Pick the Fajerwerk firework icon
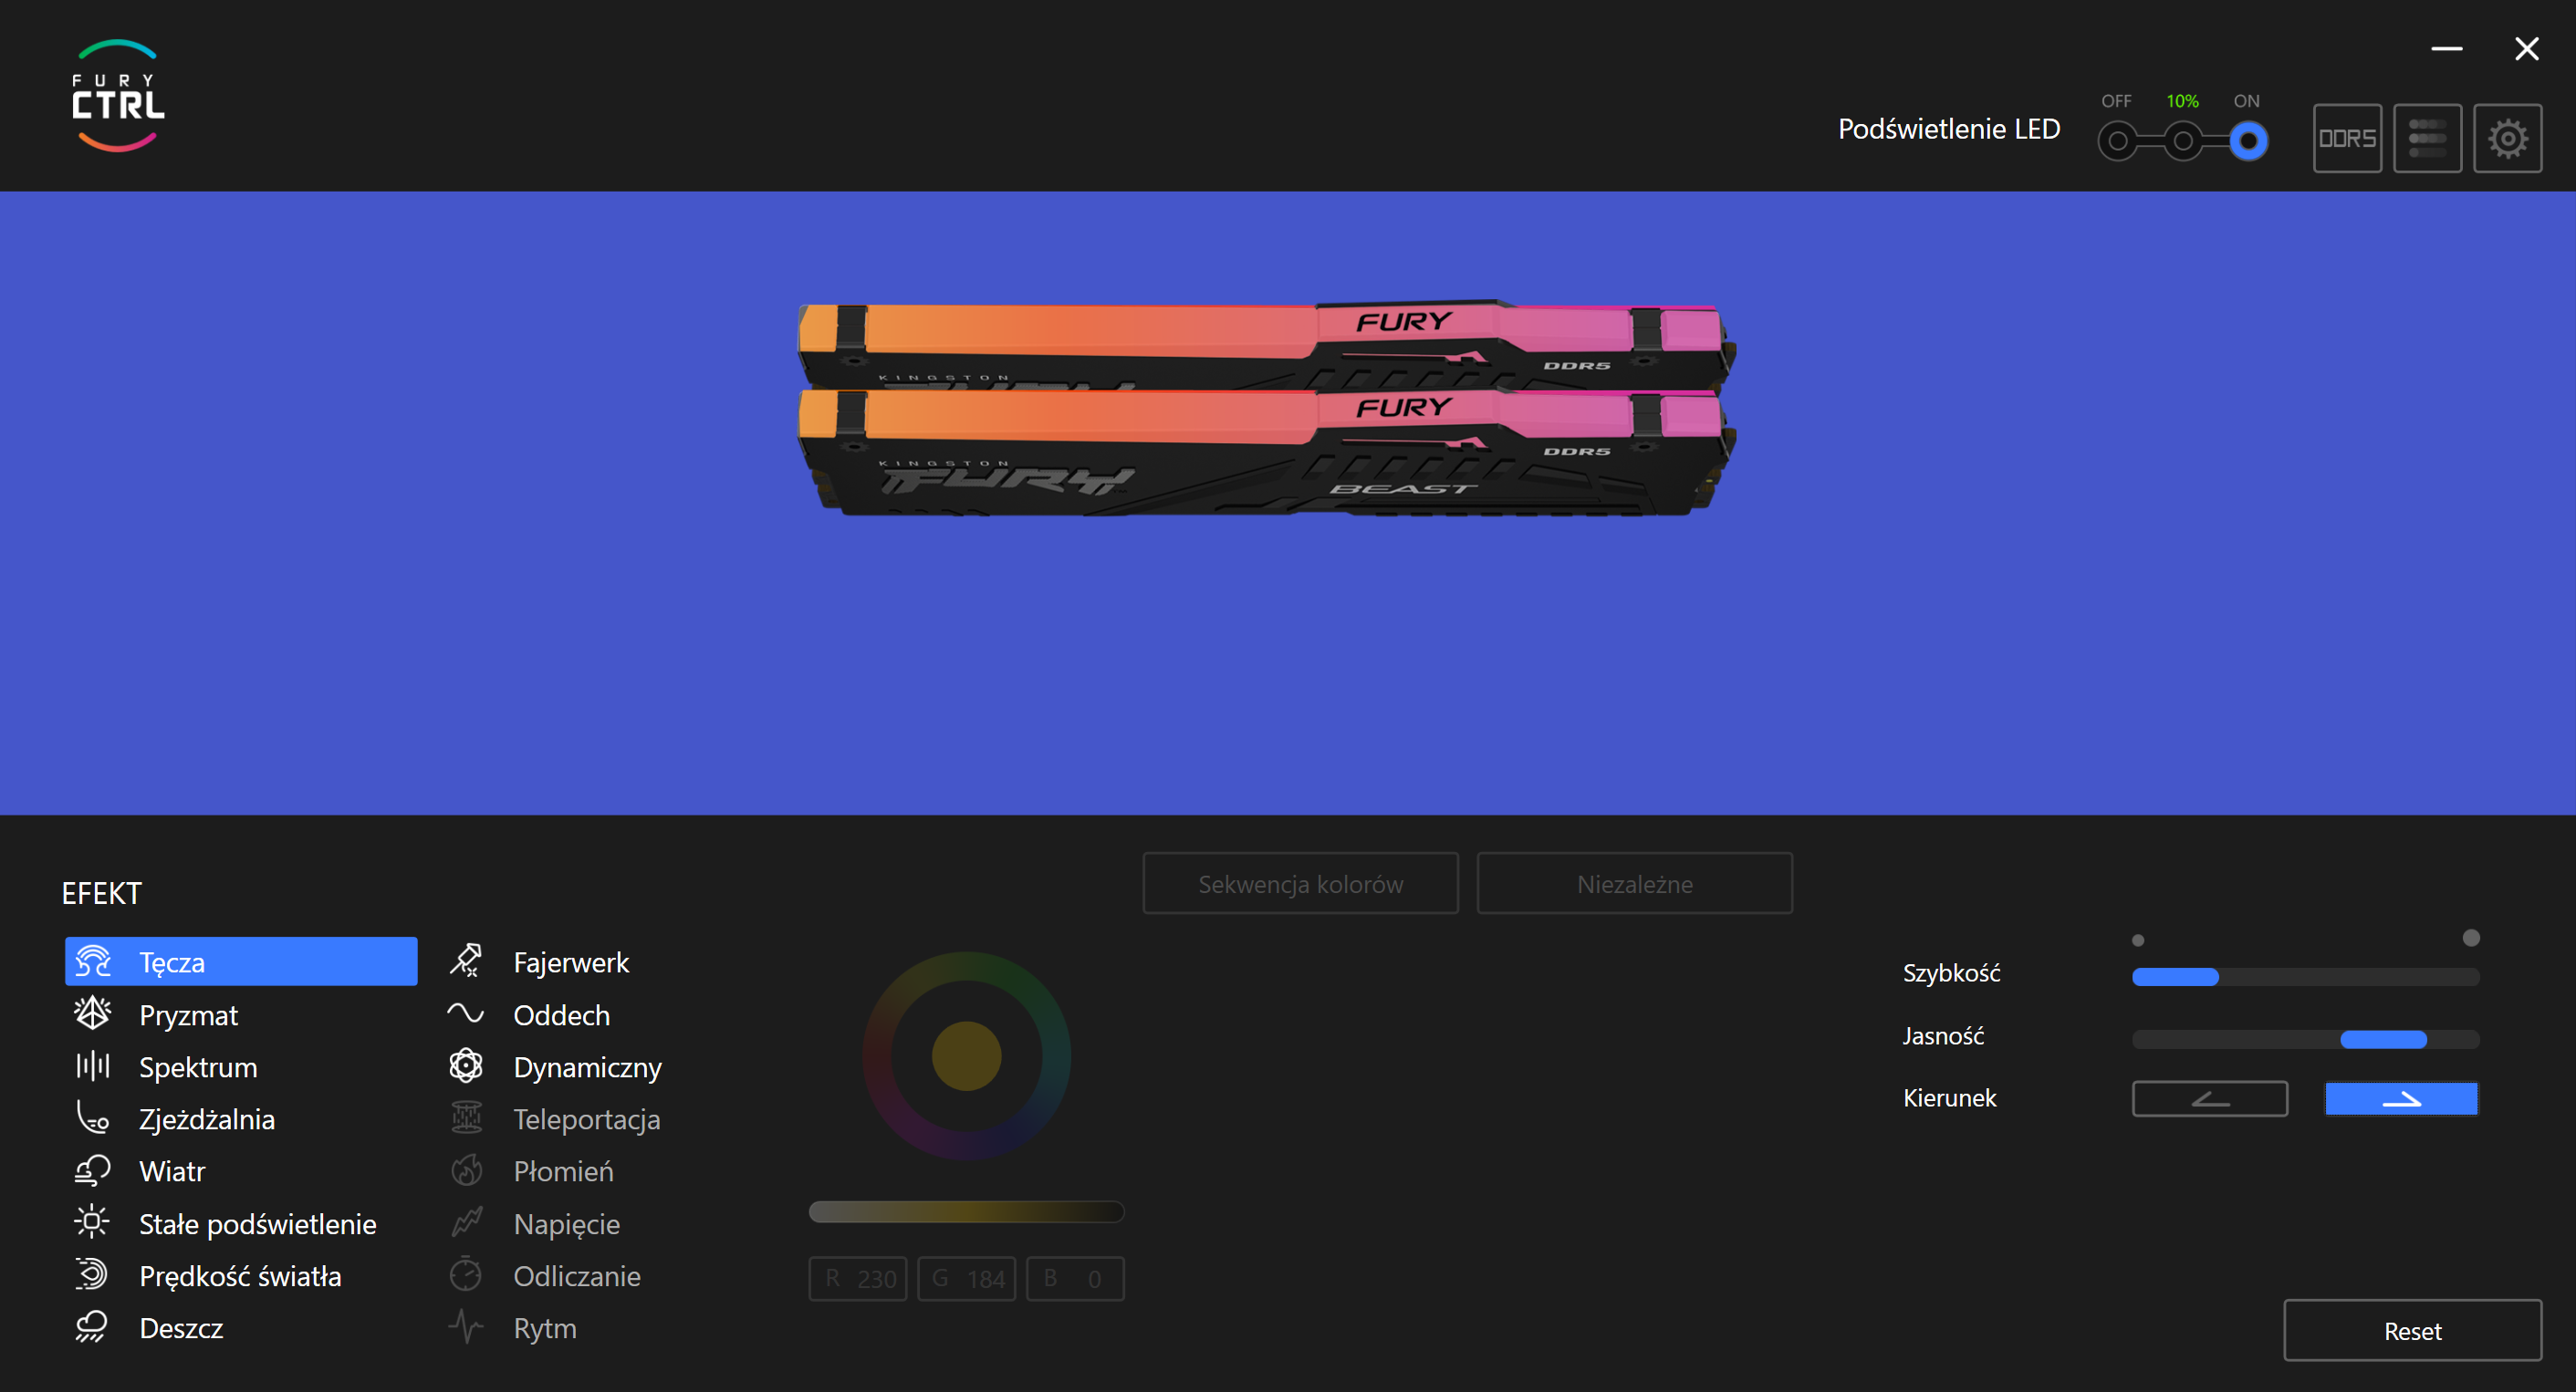The width and height of the screenshot is (2576, 1392). [466, 961]
